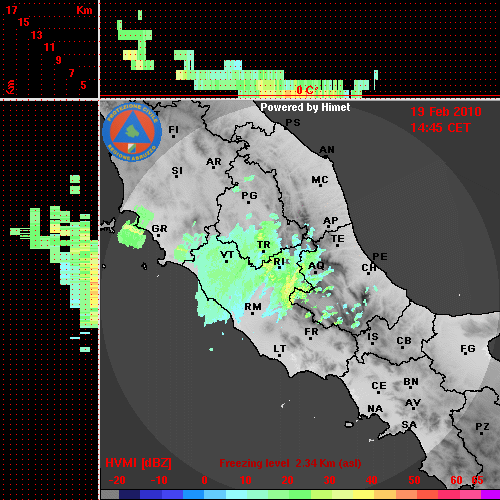
Task: Click the AQ city label
Action: tap(316, 266)
